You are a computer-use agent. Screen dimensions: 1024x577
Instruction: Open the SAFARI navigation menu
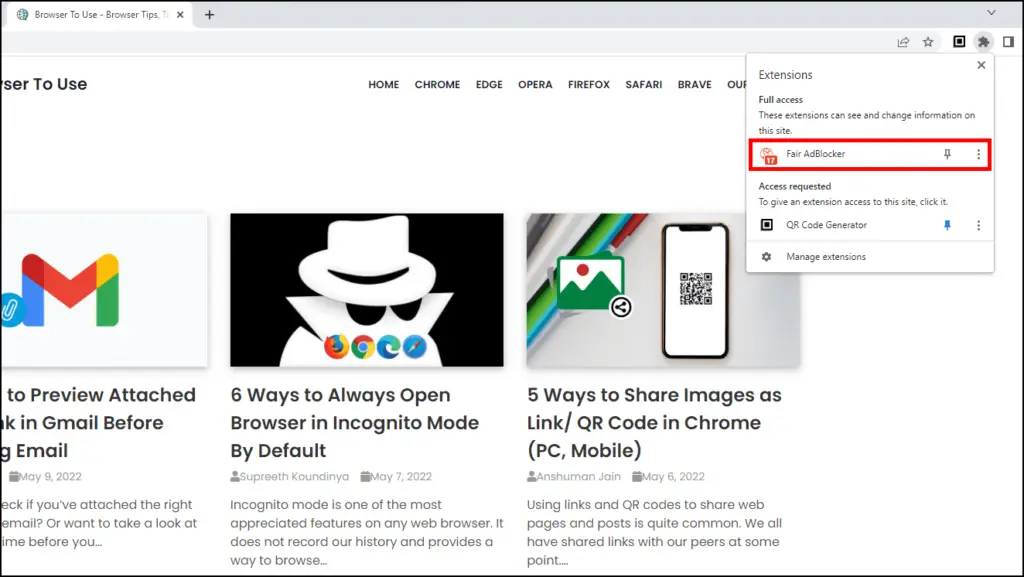click(643, 84)
